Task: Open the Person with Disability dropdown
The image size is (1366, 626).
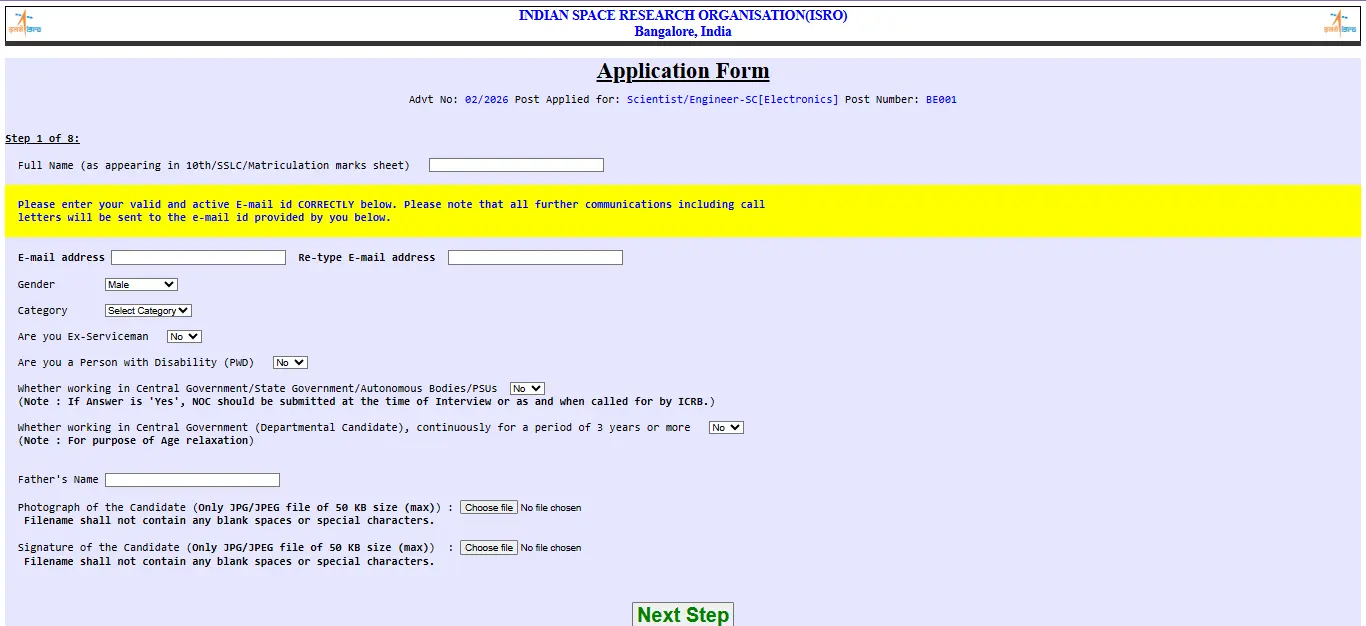Action: click(x=290, y=363)
